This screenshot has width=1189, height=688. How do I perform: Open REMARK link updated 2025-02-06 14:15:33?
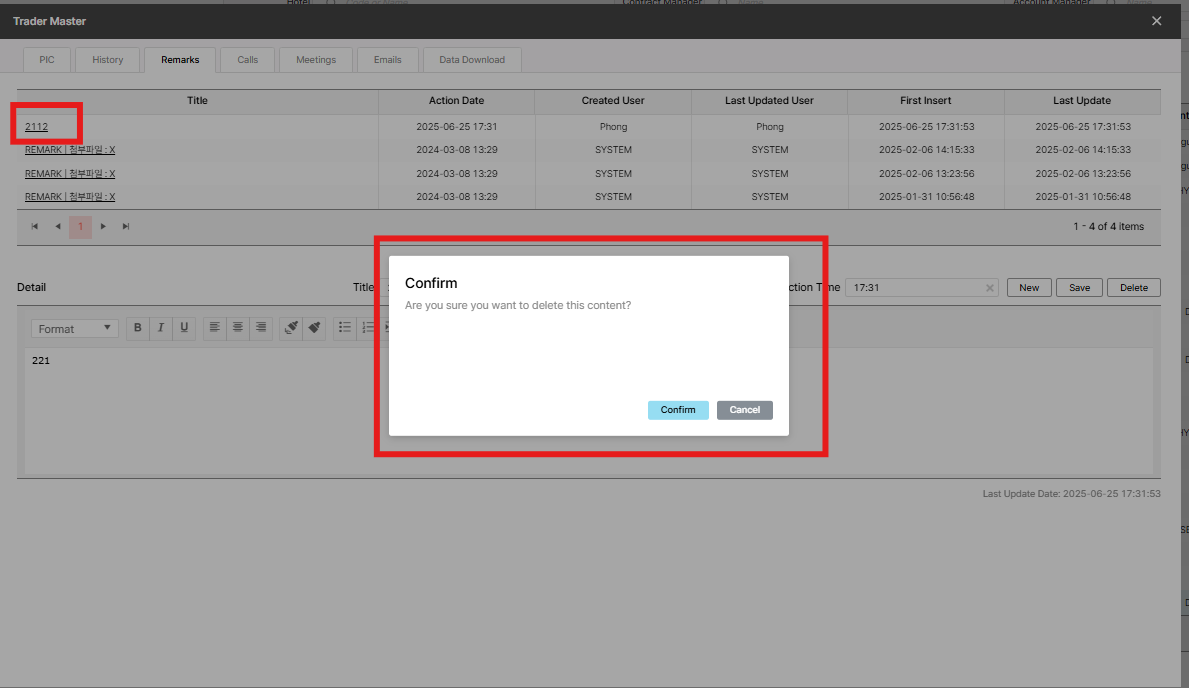[x=70, y=150]
